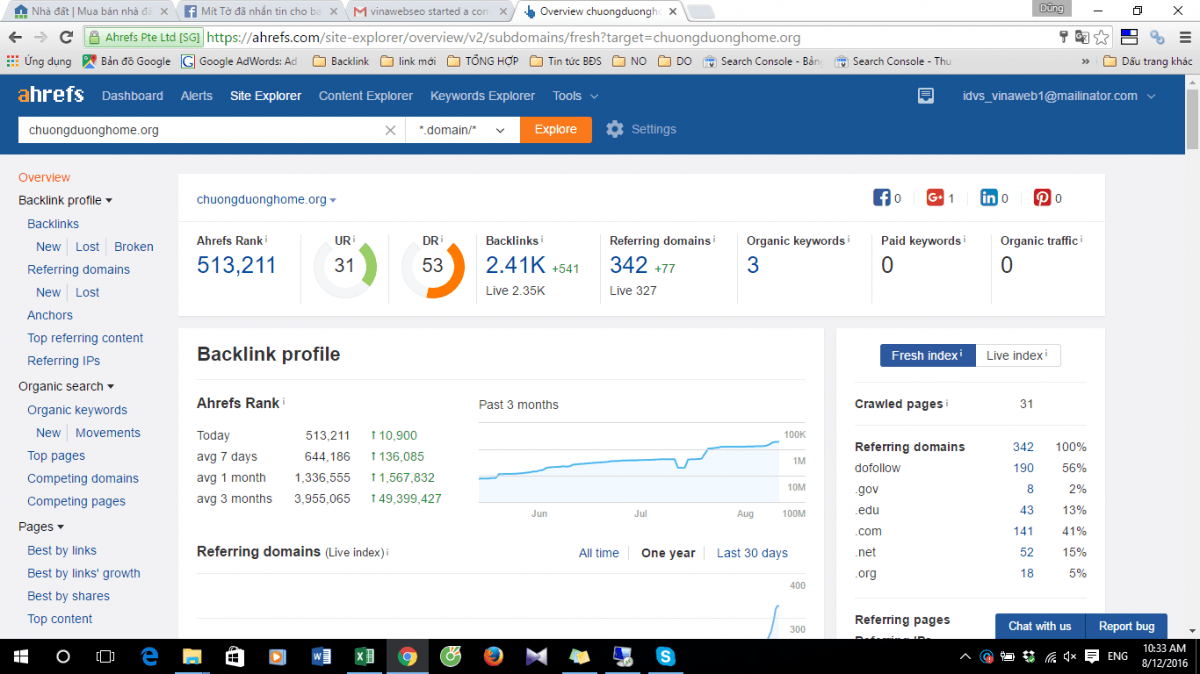The height and width of the screenshot is (674, 1200).
Task: Collapse the Backlink profile sidebar section
Action: 65,200
